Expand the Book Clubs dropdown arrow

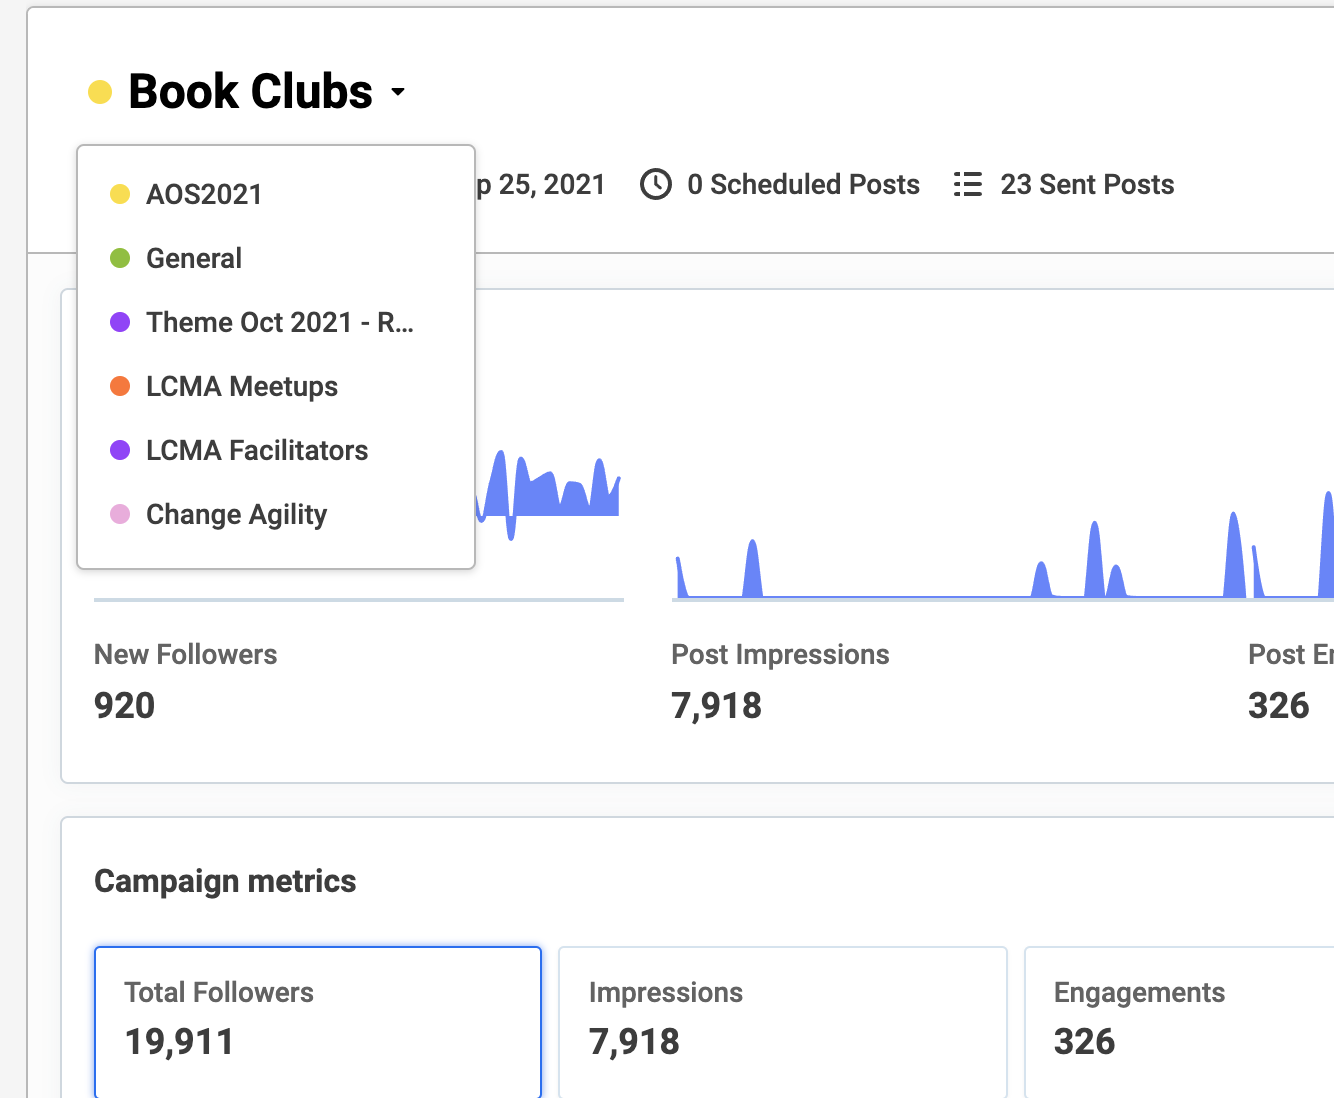398,92
